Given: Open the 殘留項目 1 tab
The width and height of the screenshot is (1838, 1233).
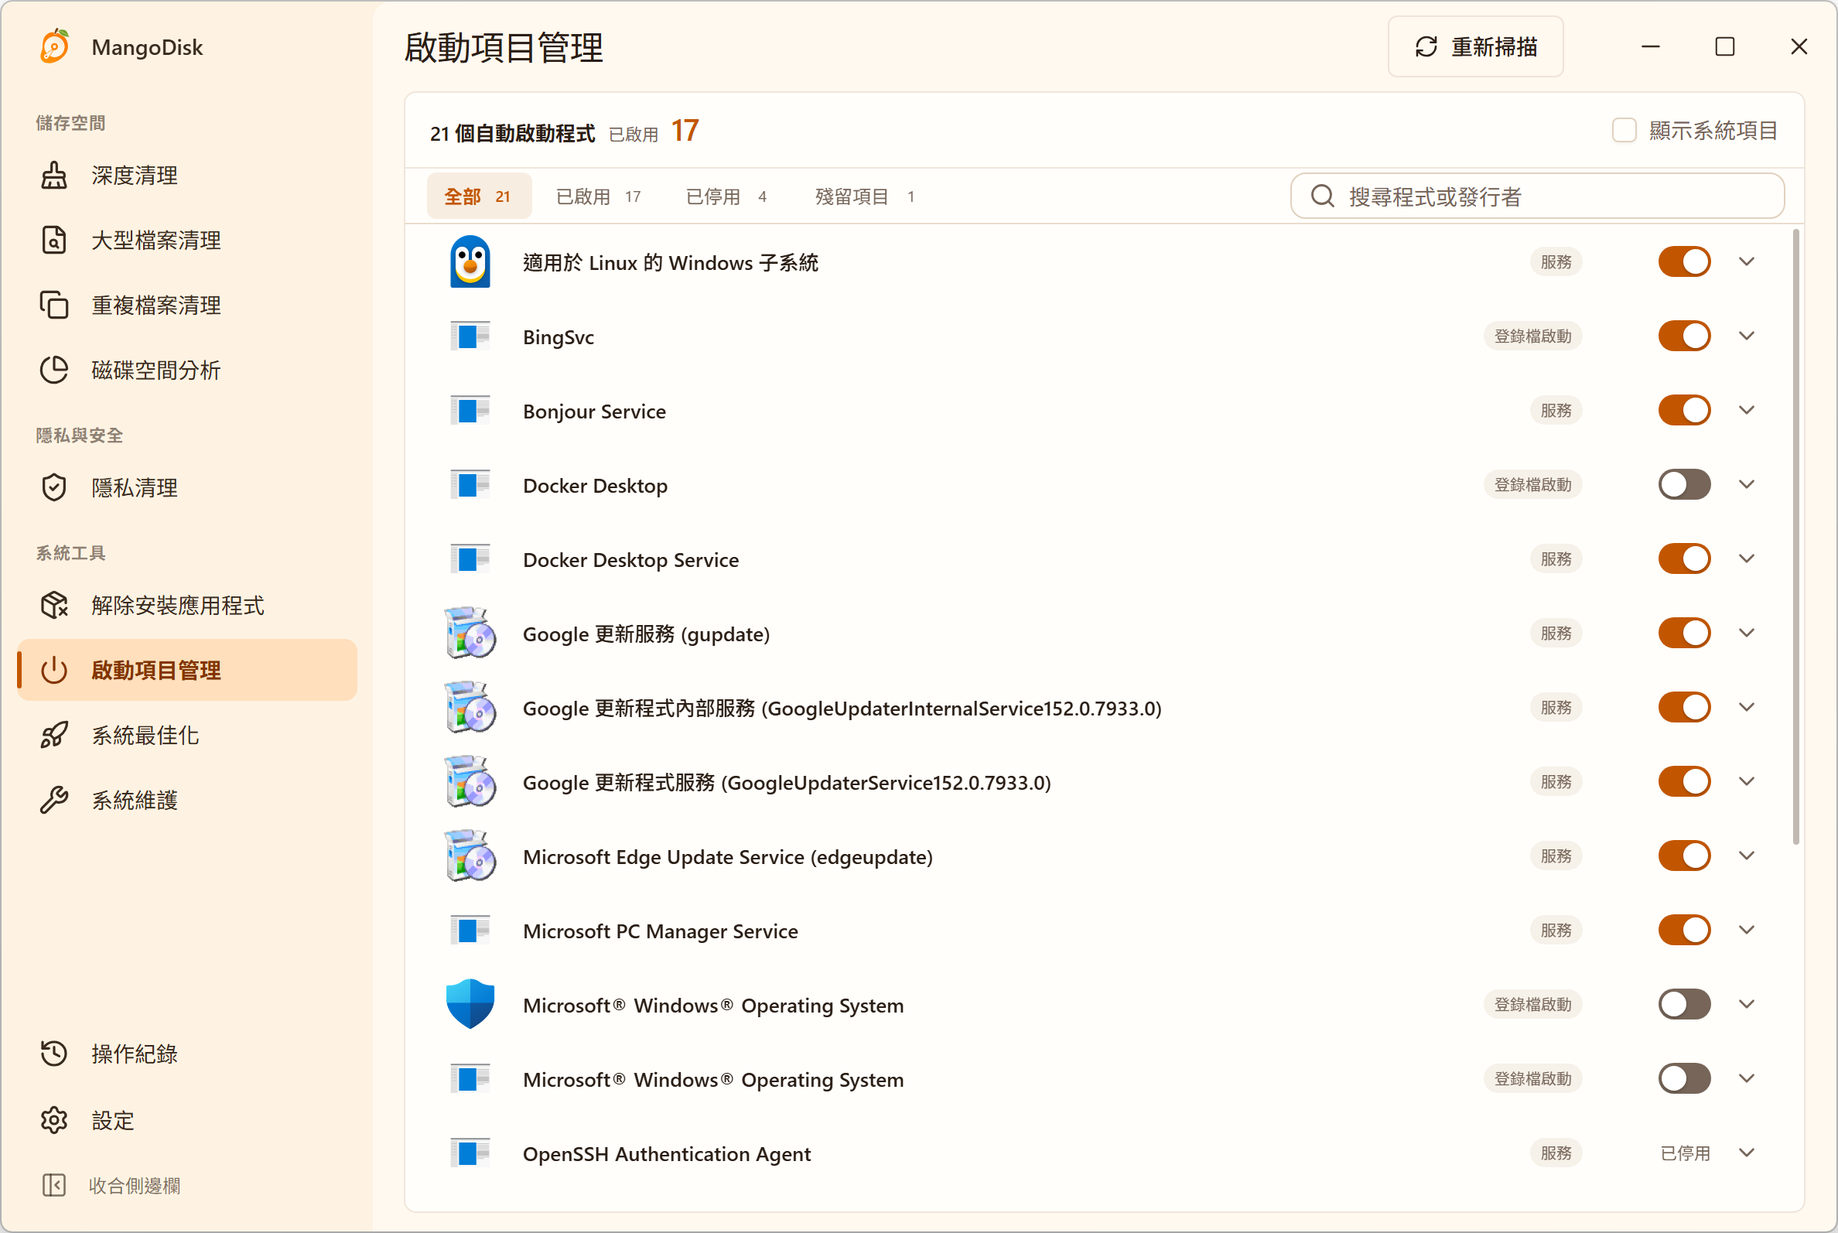Looking at the screenshot, I should pos(865,196).
